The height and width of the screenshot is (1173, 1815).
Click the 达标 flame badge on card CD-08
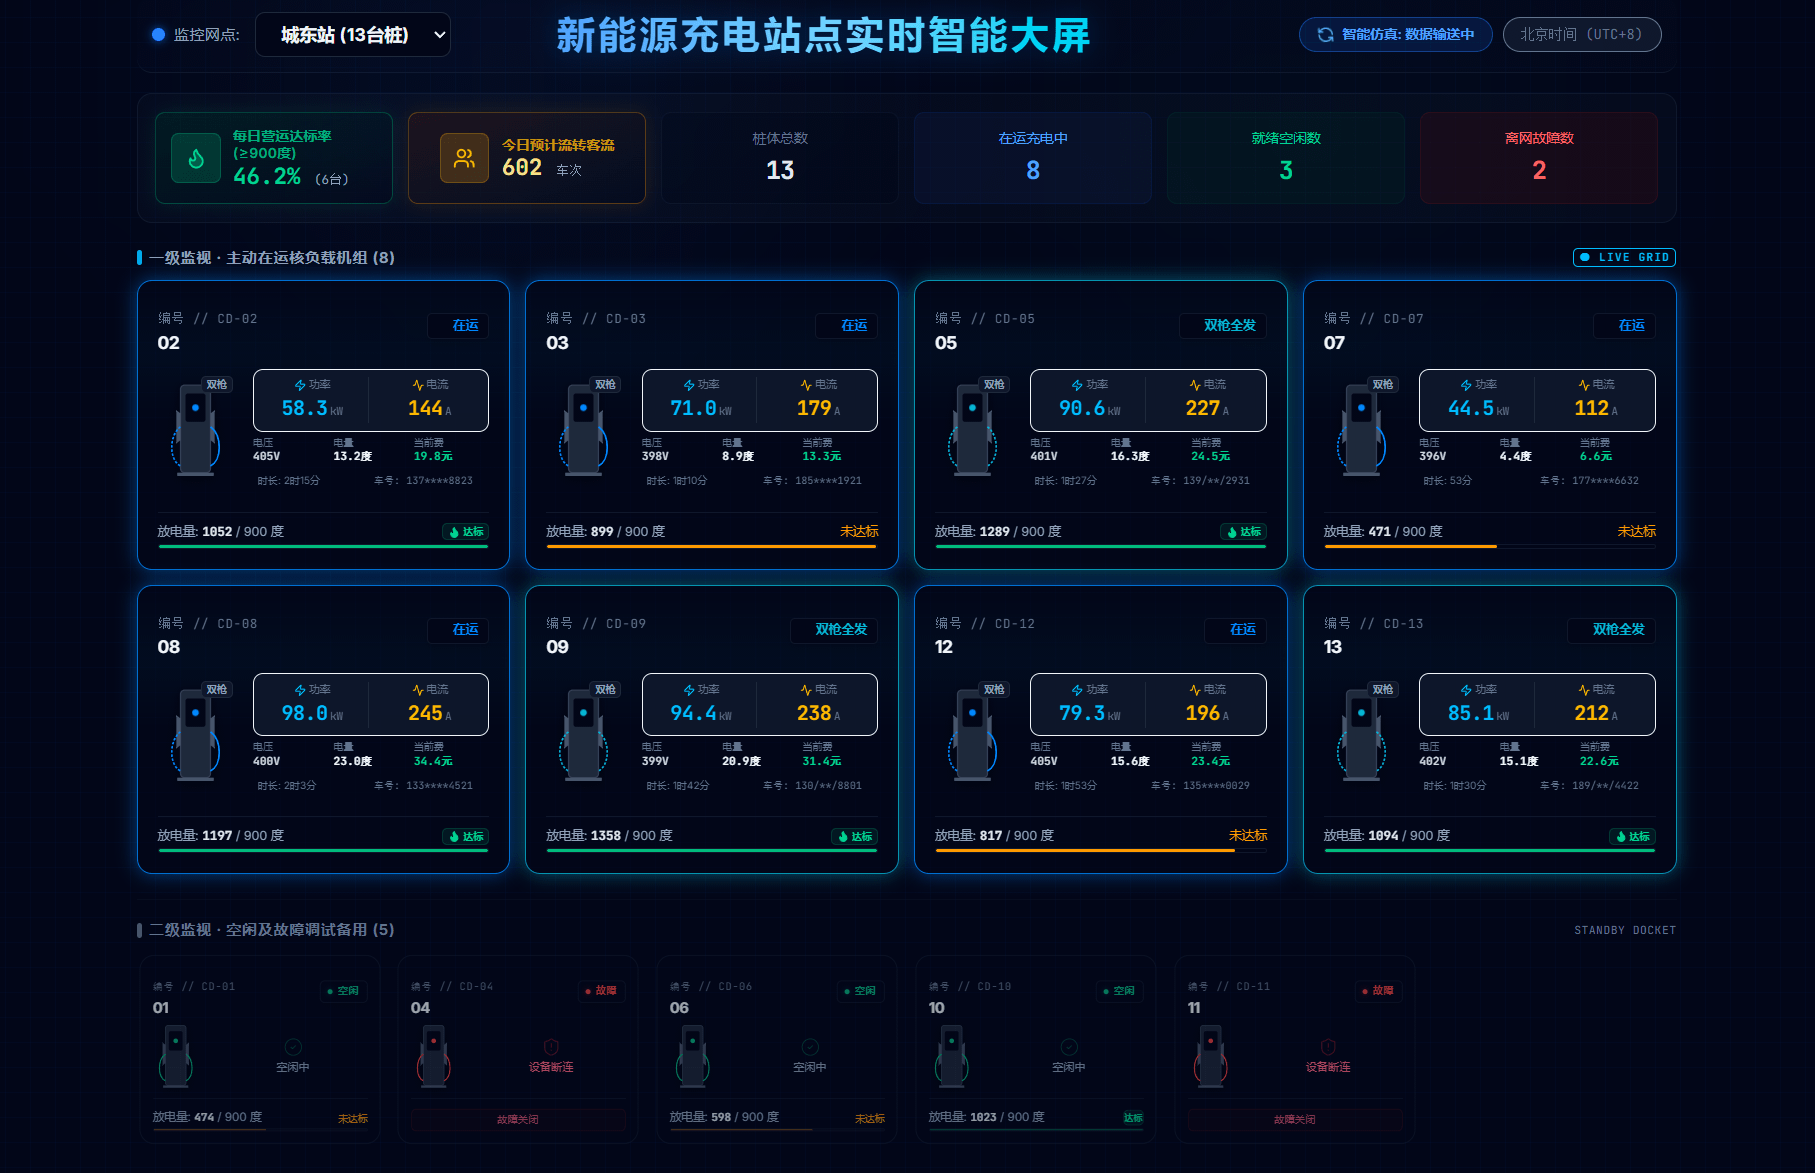click(x=466, y=837)
